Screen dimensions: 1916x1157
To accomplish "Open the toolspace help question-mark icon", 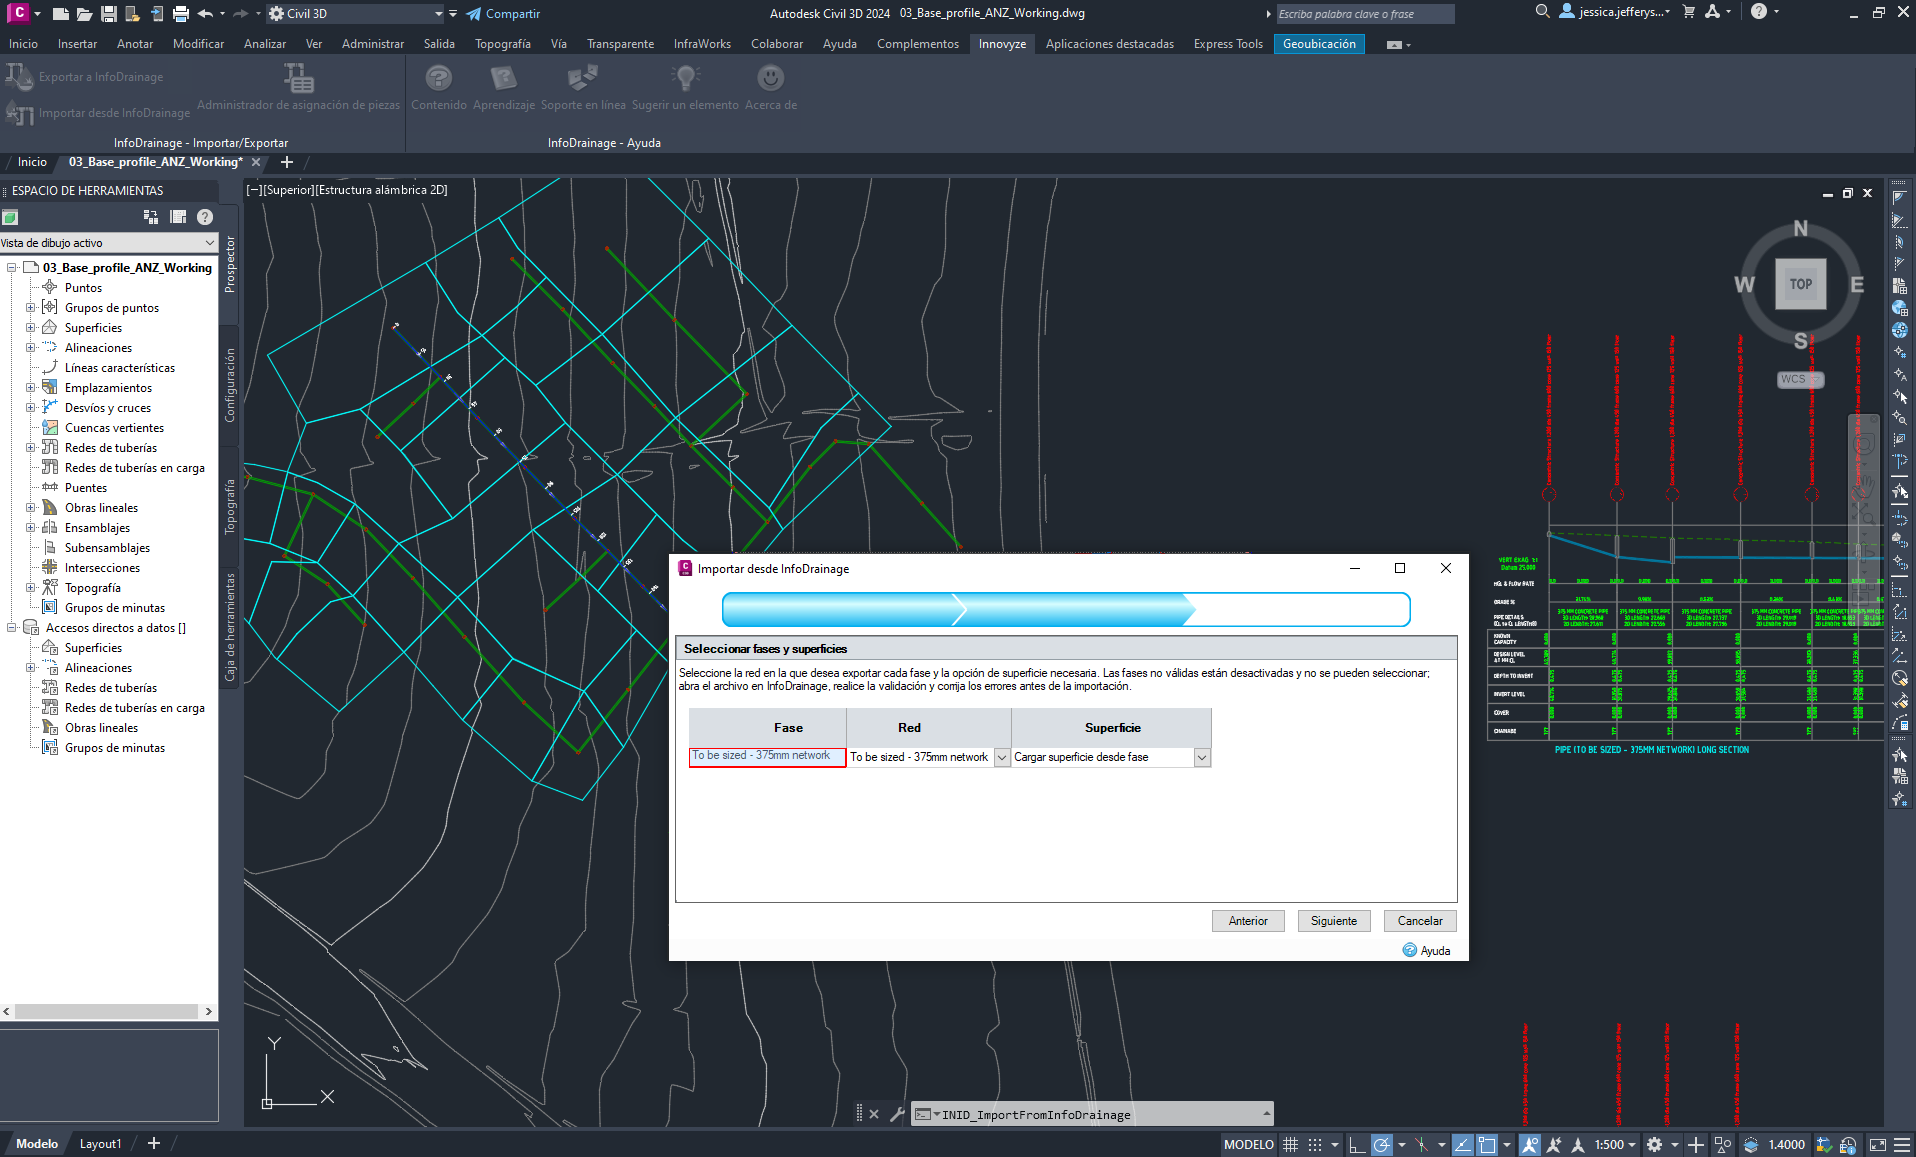I will click(205, 217).
